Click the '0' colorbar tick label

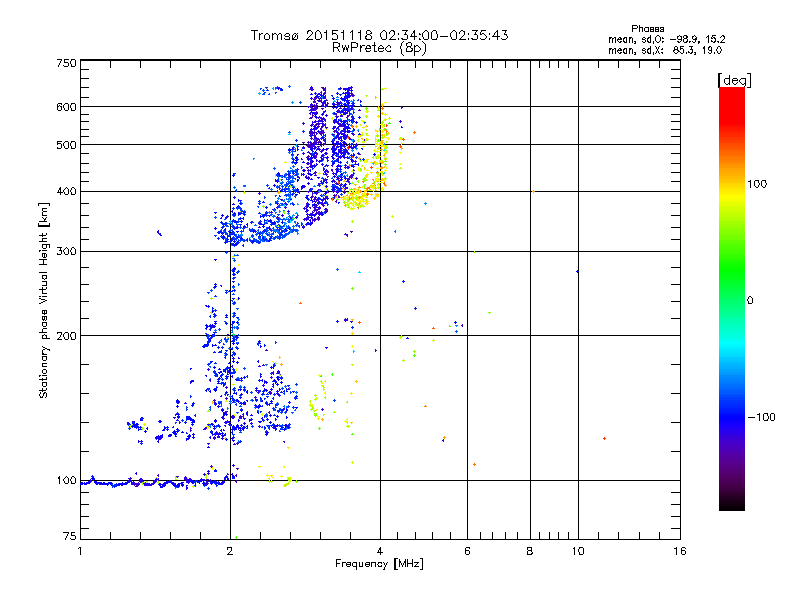point(749,301)
